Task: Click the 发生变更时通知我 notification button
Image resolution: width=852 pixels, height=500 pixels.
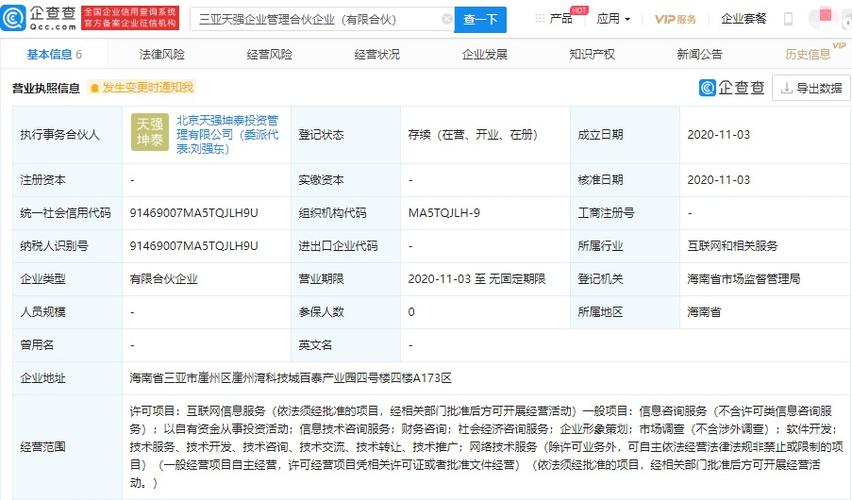Action: [141, 88]
